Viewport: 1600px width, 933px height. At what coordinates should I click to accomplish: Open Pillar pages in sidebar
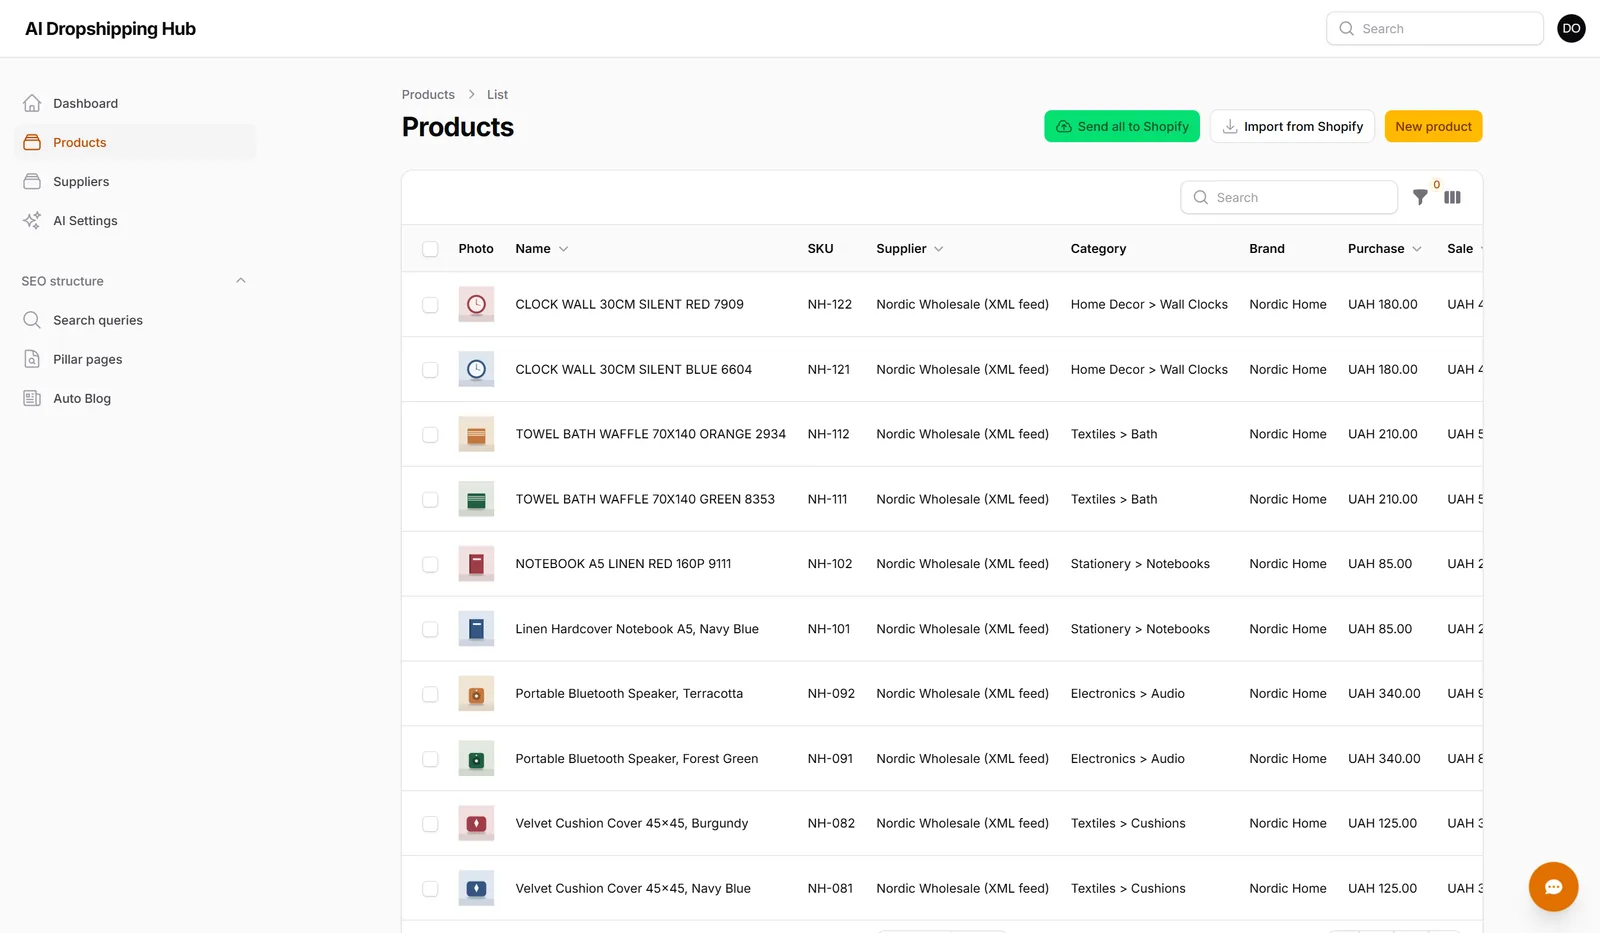pyautogui.click(x=134, y=359)
